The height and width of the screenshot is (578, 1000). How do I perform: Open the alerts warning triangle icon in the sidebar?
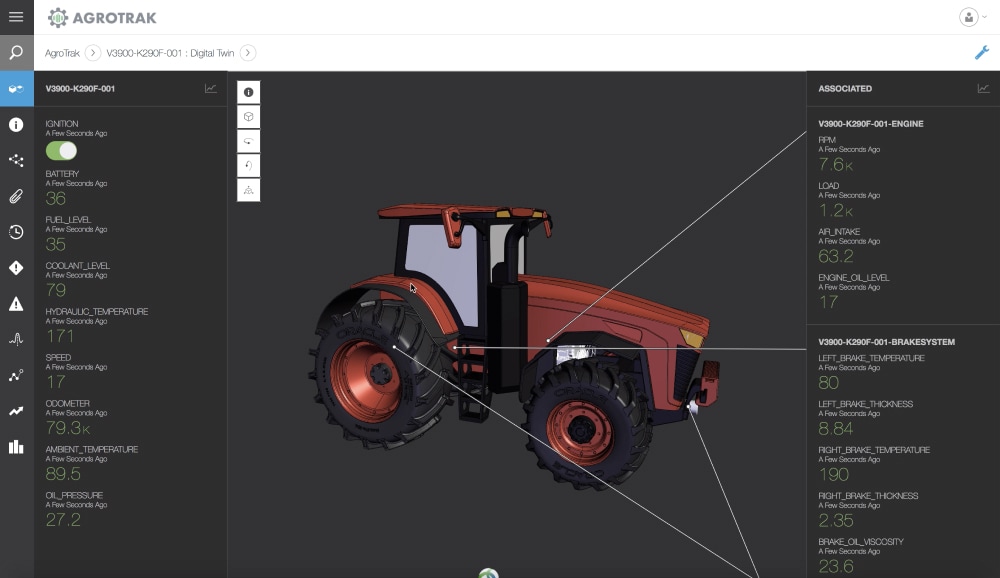click(15, 303)
